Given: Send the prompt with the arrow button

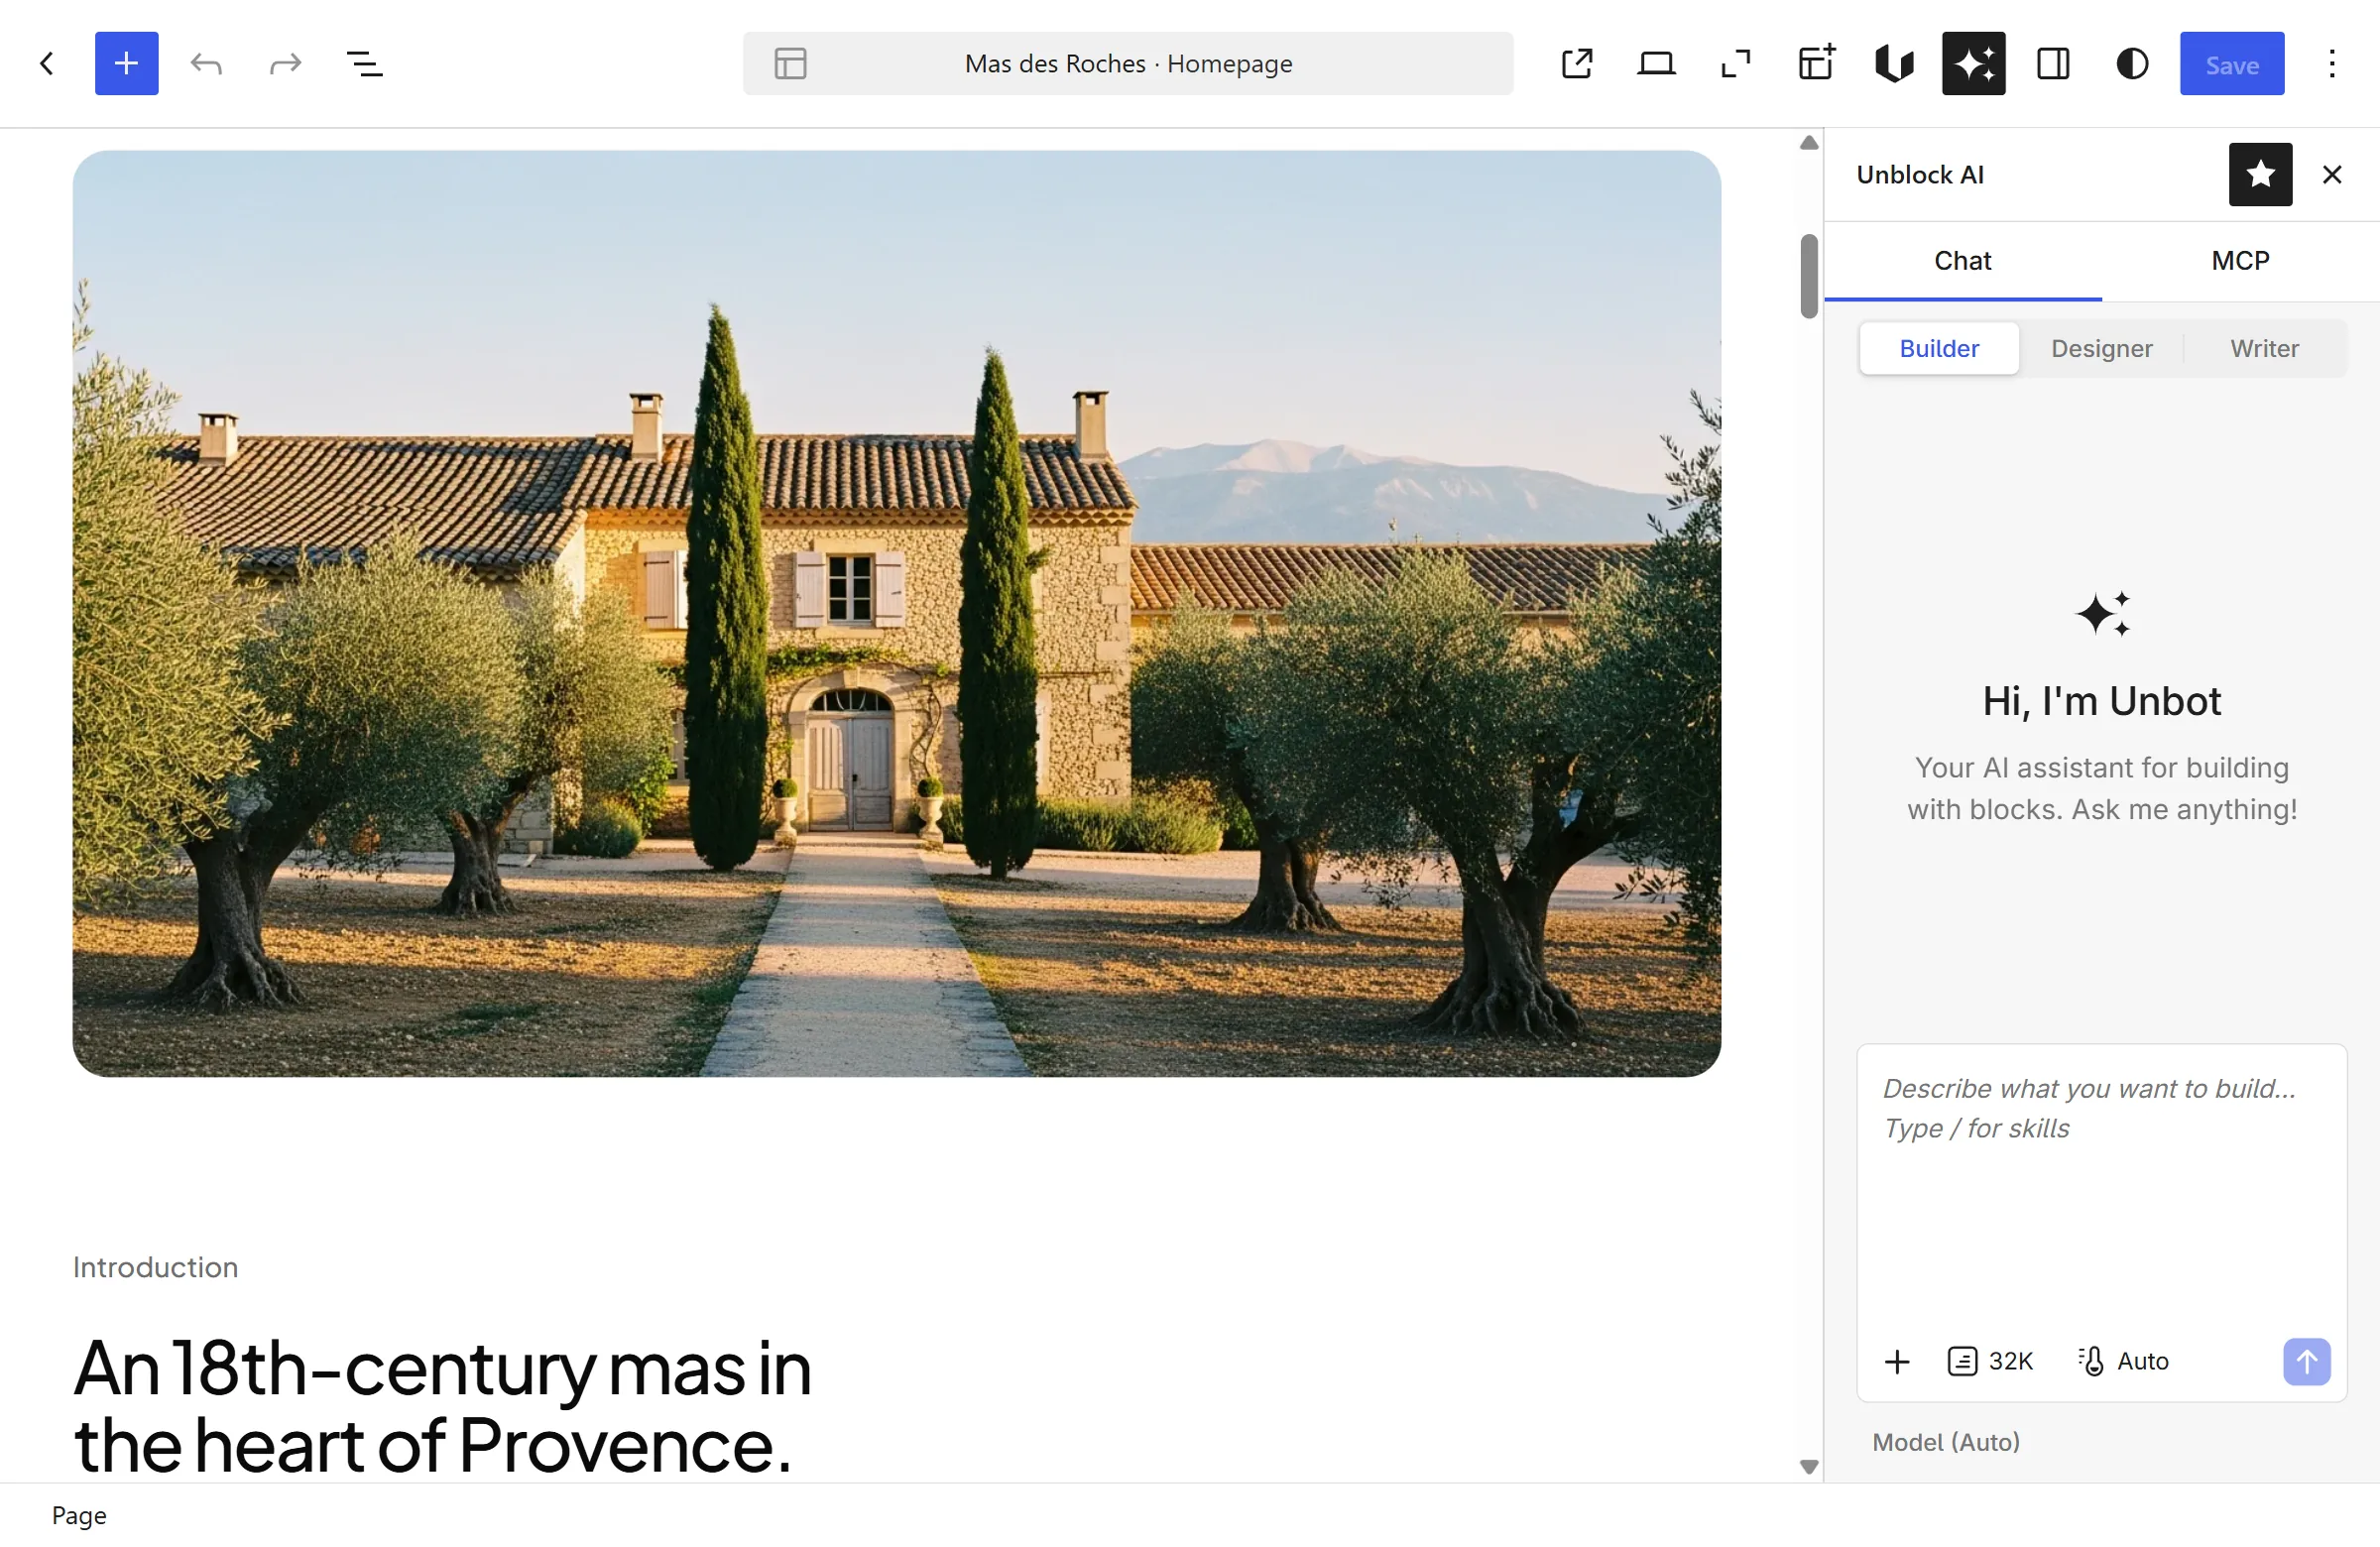Looking at the screenshot, I should click(x=2306, y=1362).
